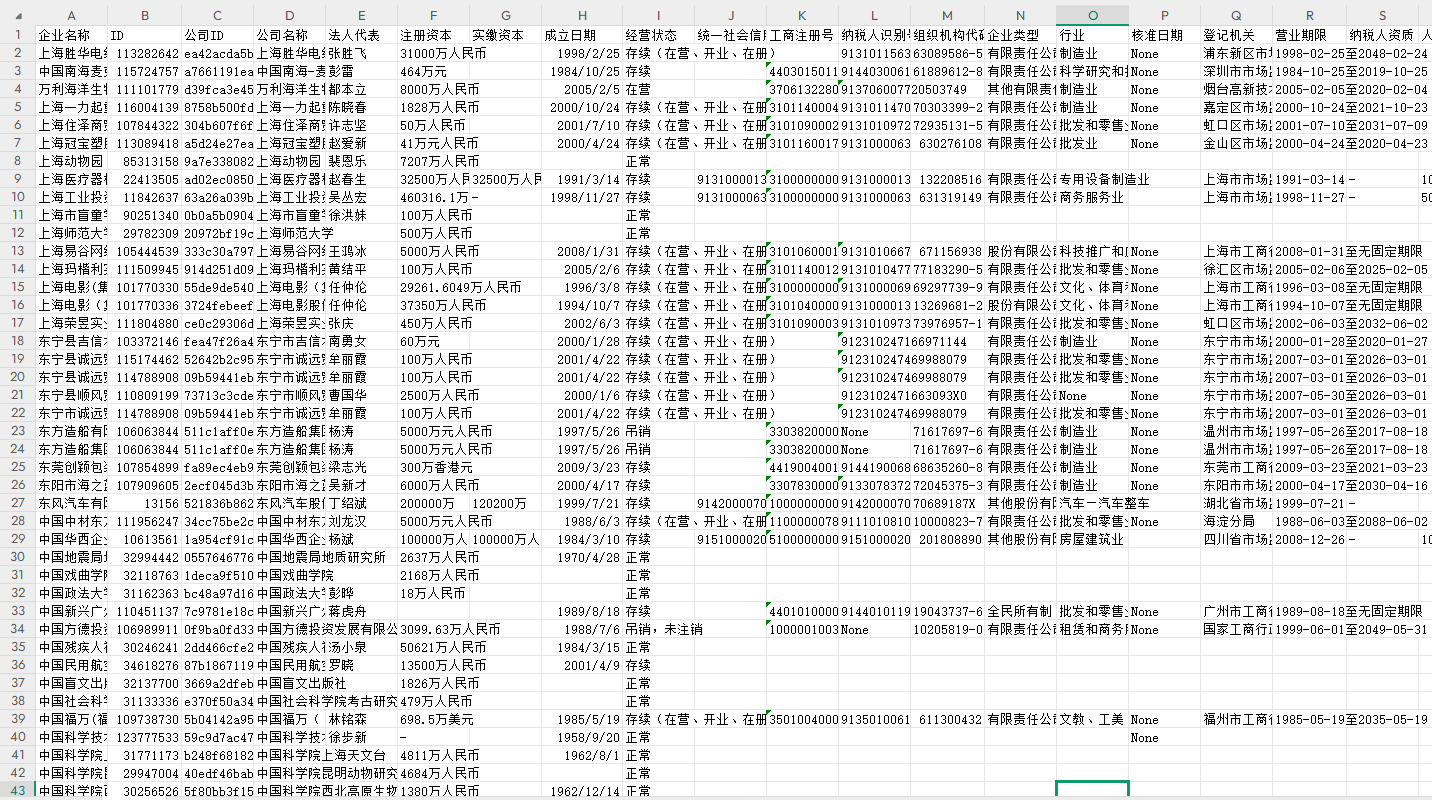Select the date cell 1962/12/14
1432x800 pixels.
click(x=581, y=791)
